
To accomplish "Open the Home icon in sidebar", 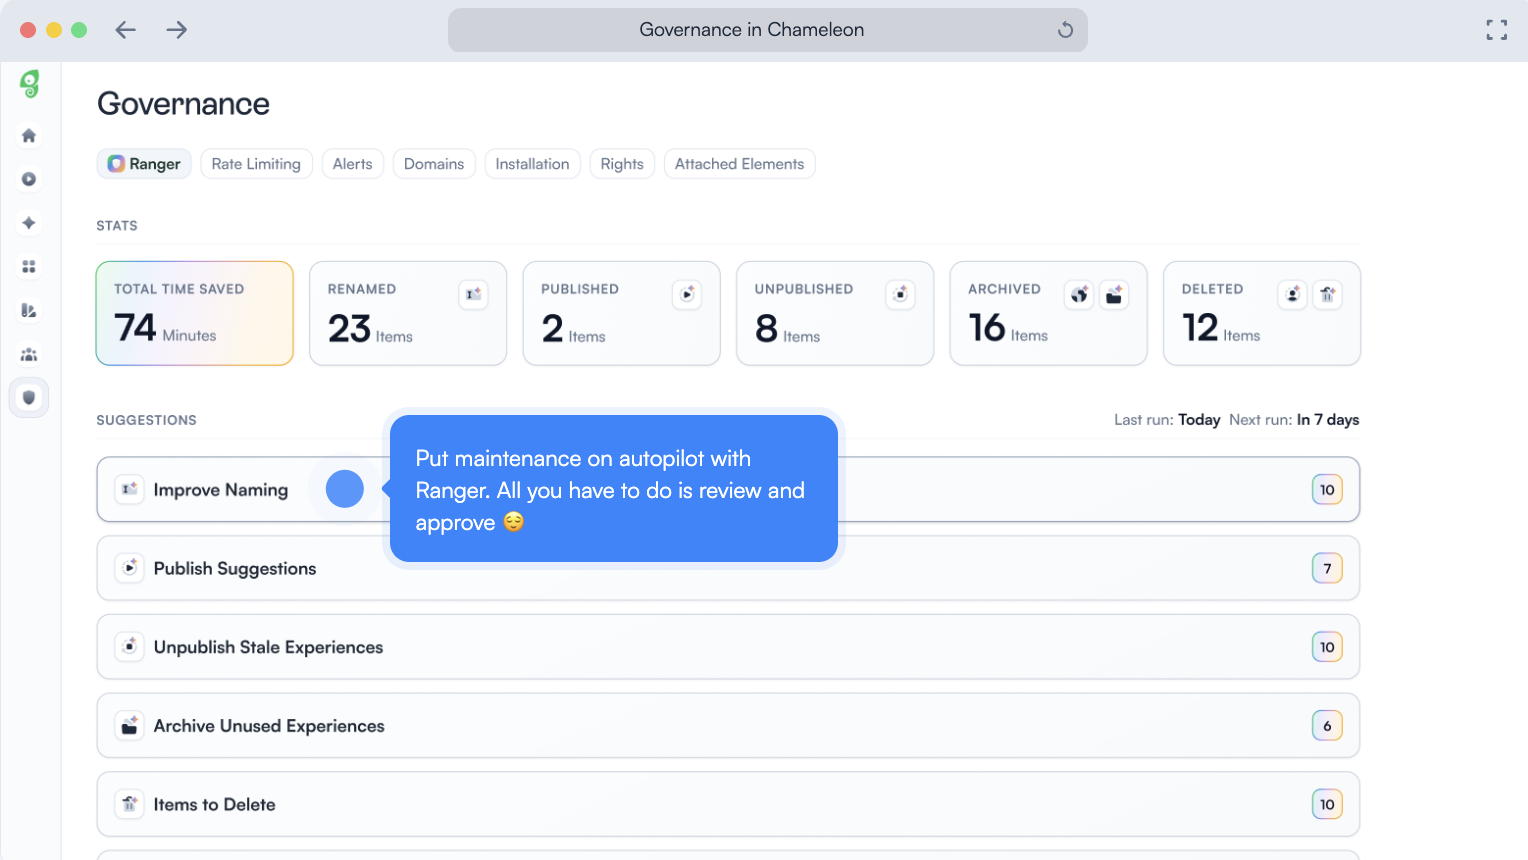I will coord(29,136).
